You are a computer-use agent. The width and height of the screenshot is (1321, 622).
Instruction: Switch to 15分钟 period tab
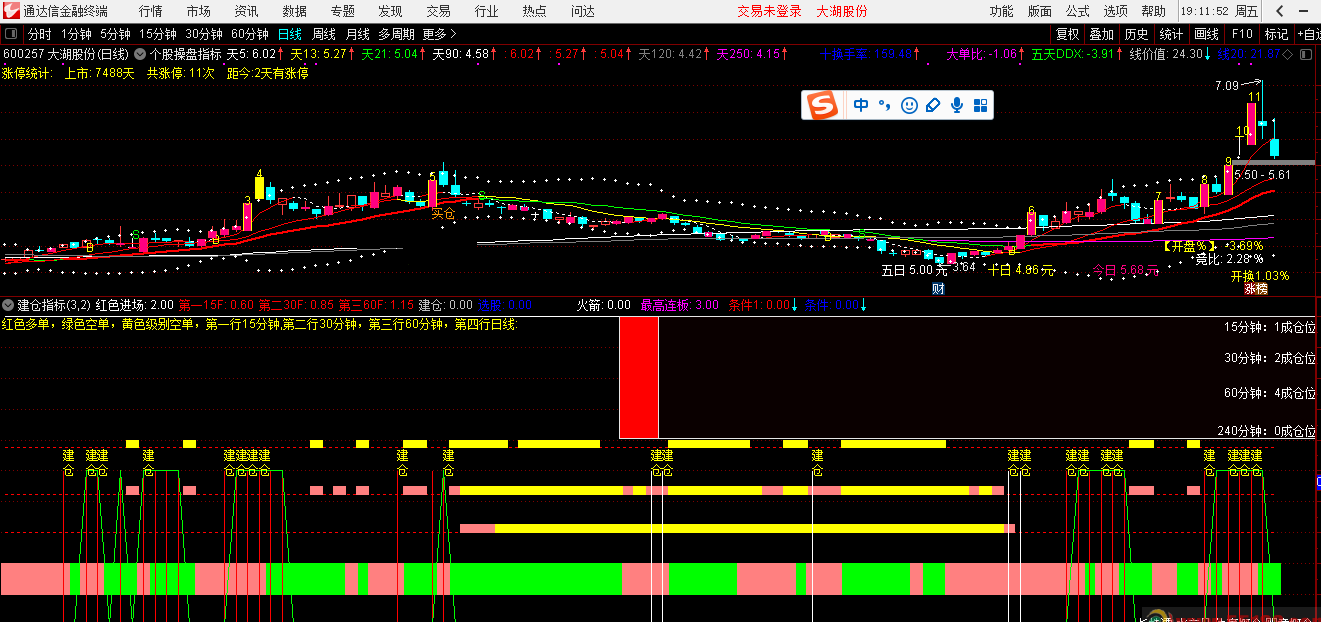pos(157,34)
